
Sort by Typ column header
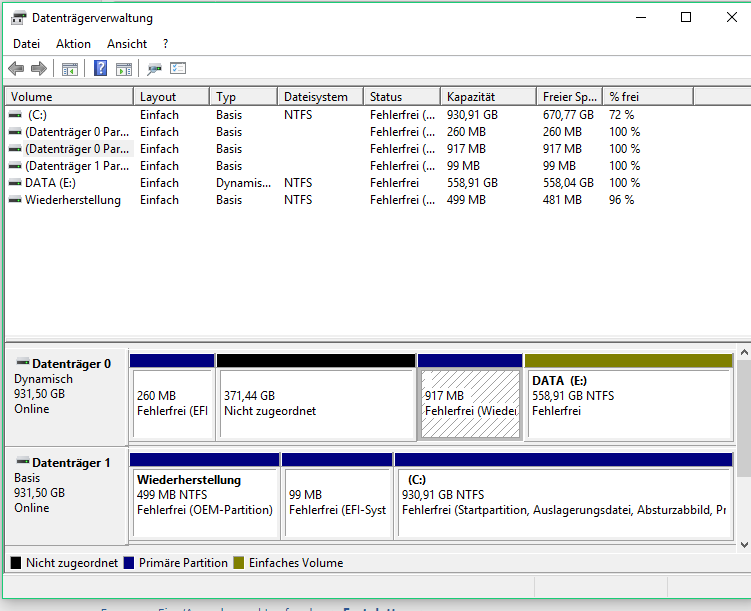pyautogui.click(x=243, y=97)
